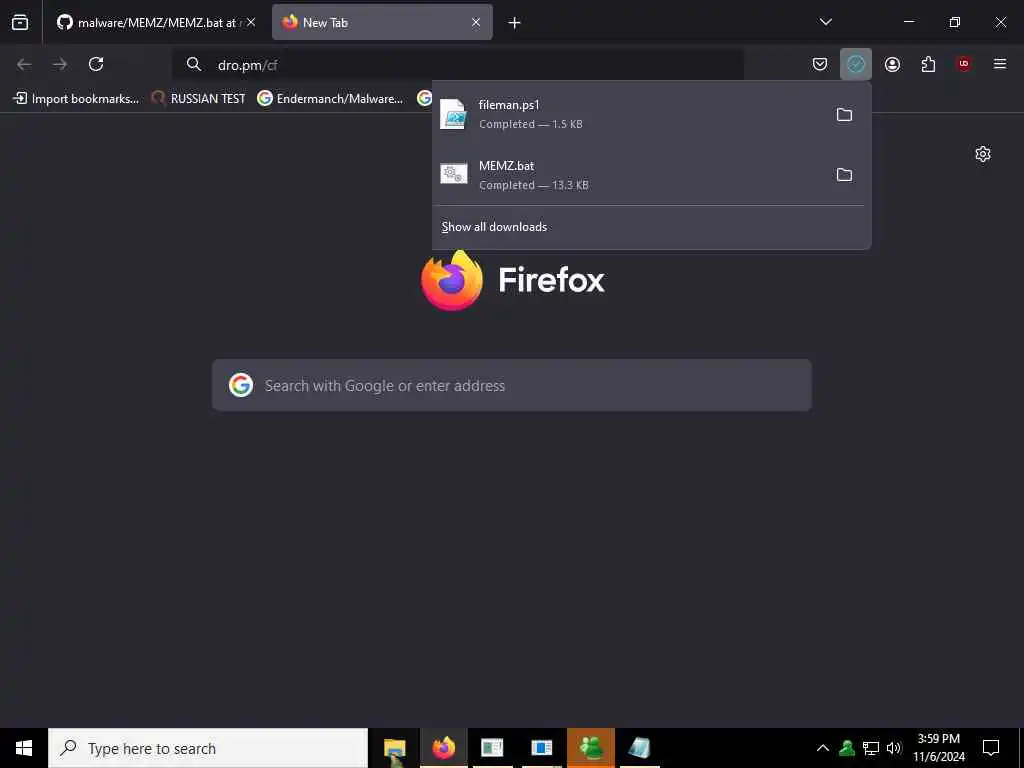Open the Extensions puzzle icon
The width and height of the screenshot is (1024, 768).
928,64
